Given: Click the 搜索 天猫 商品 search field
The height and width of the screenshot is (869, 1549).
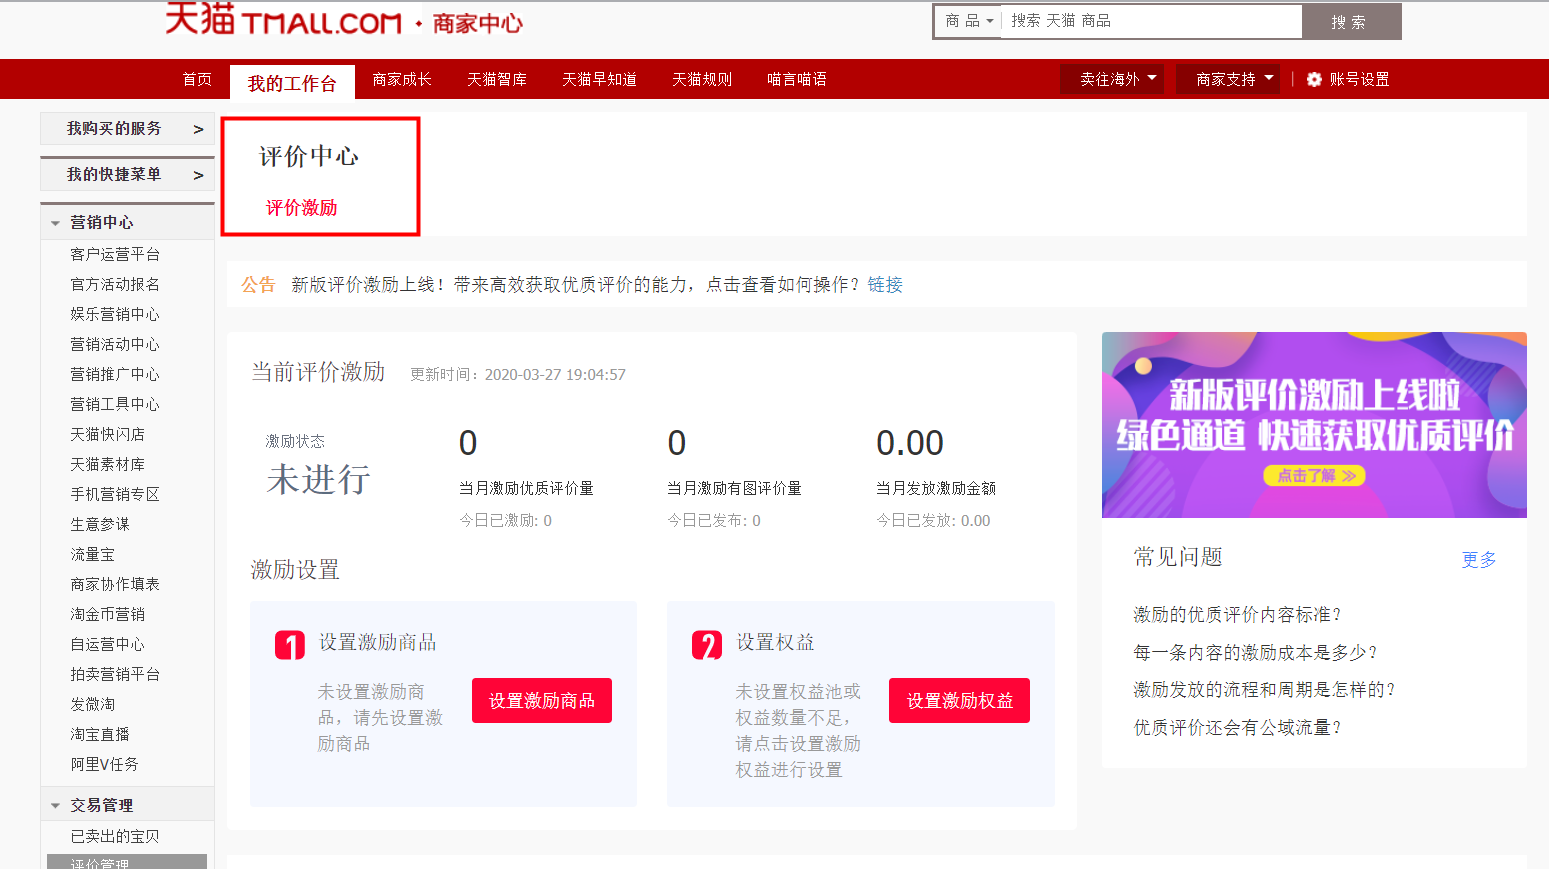Looking at the screenshot, I should pyautogui.click(x=1151, y=21).
